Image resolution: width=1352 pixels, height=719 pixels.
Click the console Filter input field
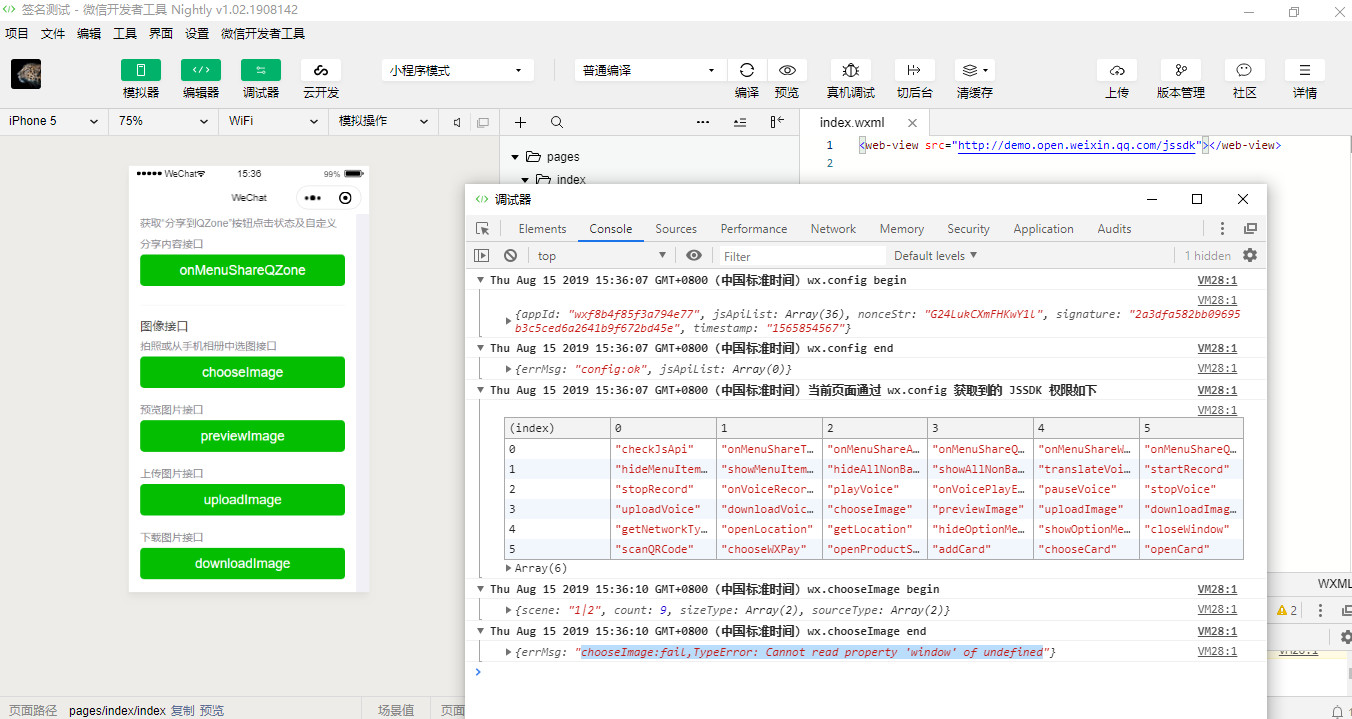[802, 256]
